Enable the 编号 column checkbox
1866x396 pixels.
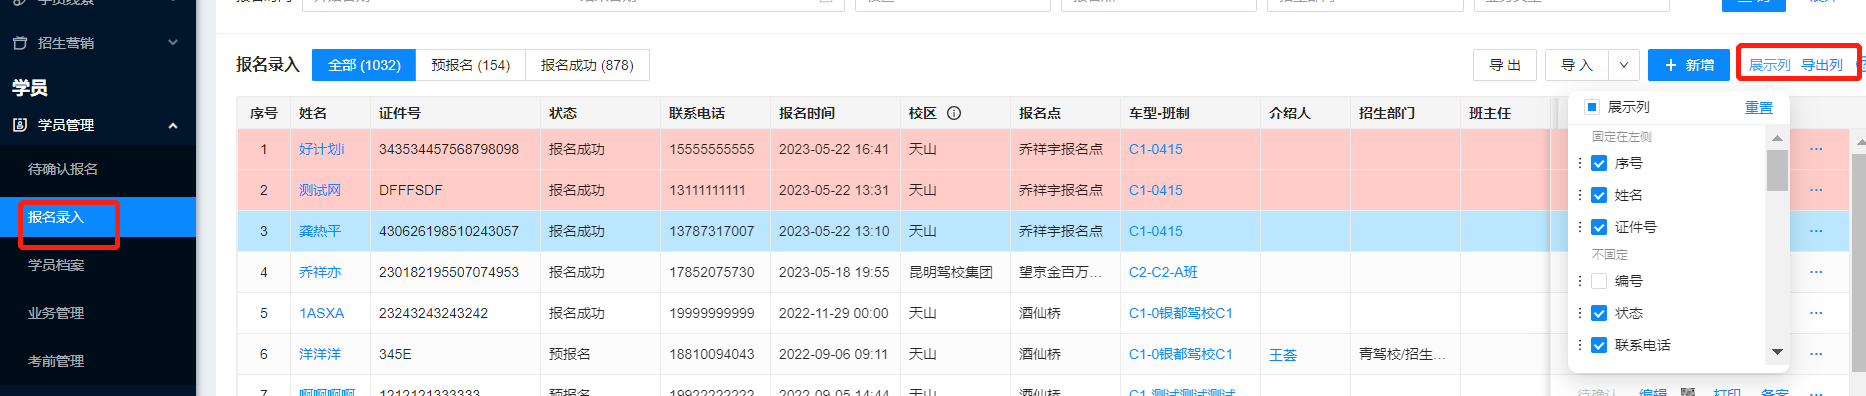tap(1599, 281)
